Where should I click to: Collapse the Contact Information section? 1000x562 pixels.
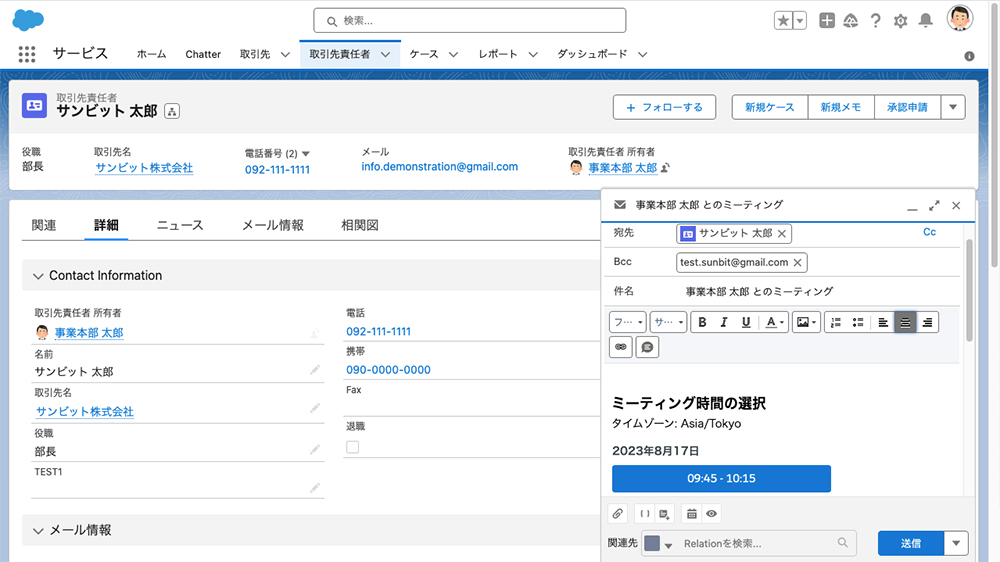38,276
